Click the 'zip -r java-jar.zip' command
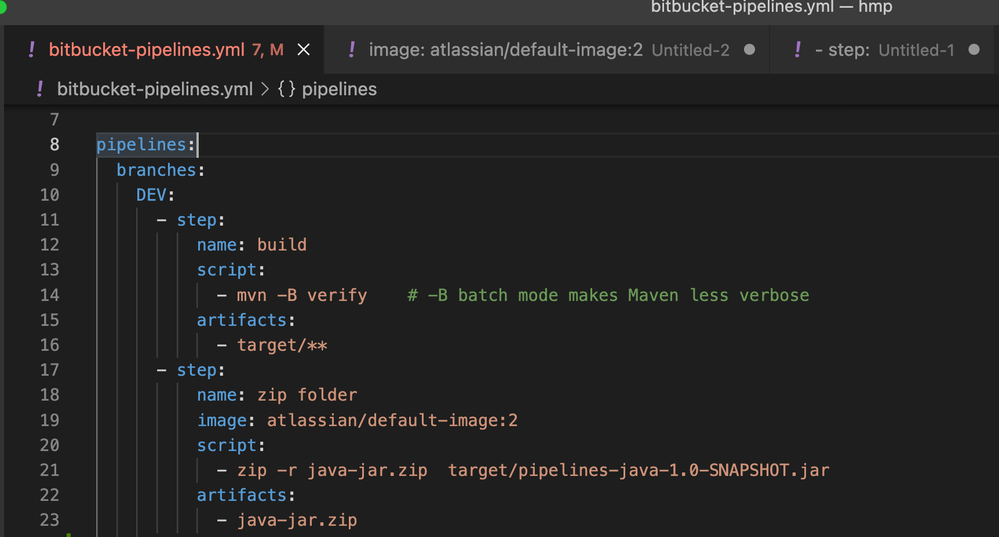Screen dimensions: 999x537 [x=332, y=470]
